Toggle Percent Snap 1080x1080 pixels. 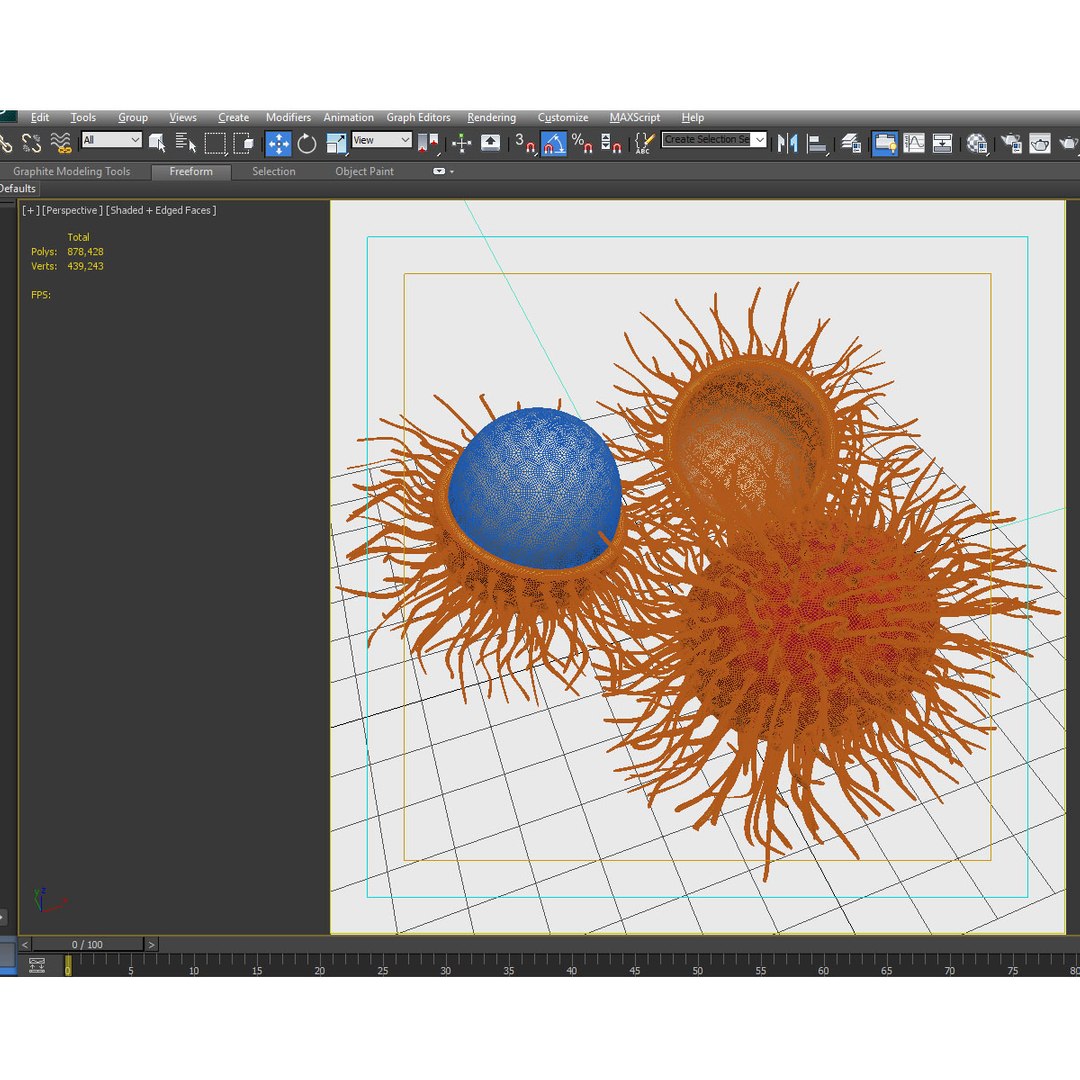point(582,143)
